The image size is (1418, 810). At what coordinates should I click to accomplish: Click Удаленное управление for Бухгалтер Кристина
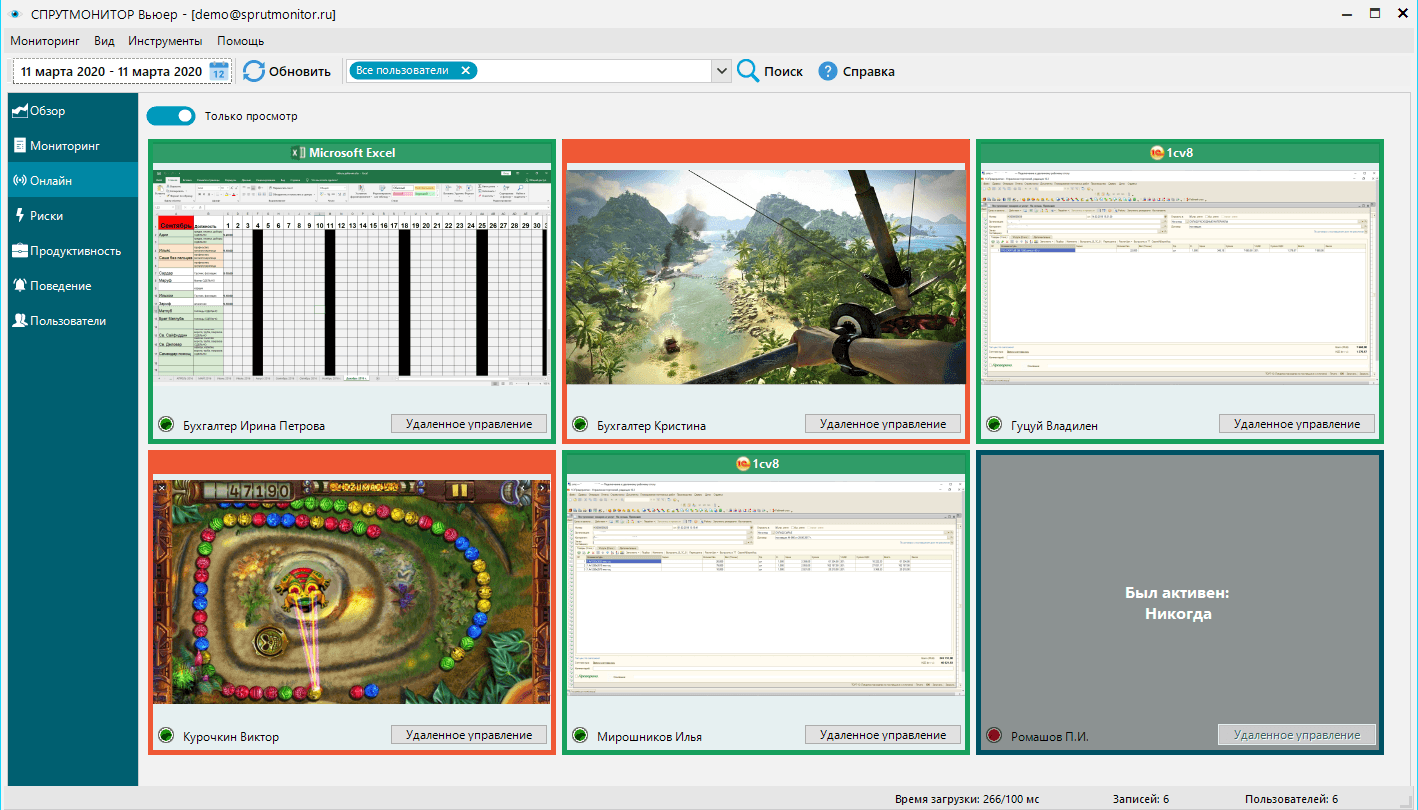click(x=883, y=424)
